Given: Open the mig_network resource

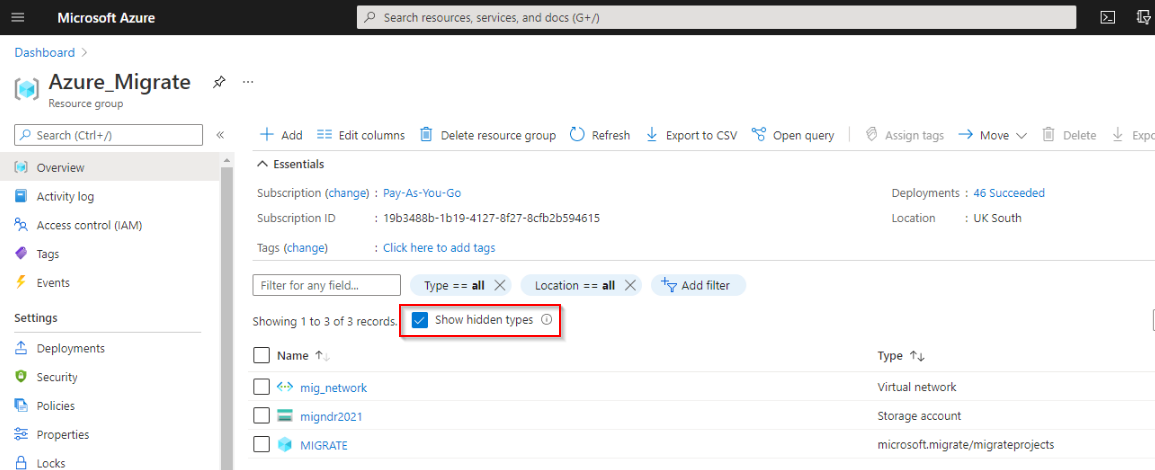Looking at the screenshot, I should tap(334, 387).
